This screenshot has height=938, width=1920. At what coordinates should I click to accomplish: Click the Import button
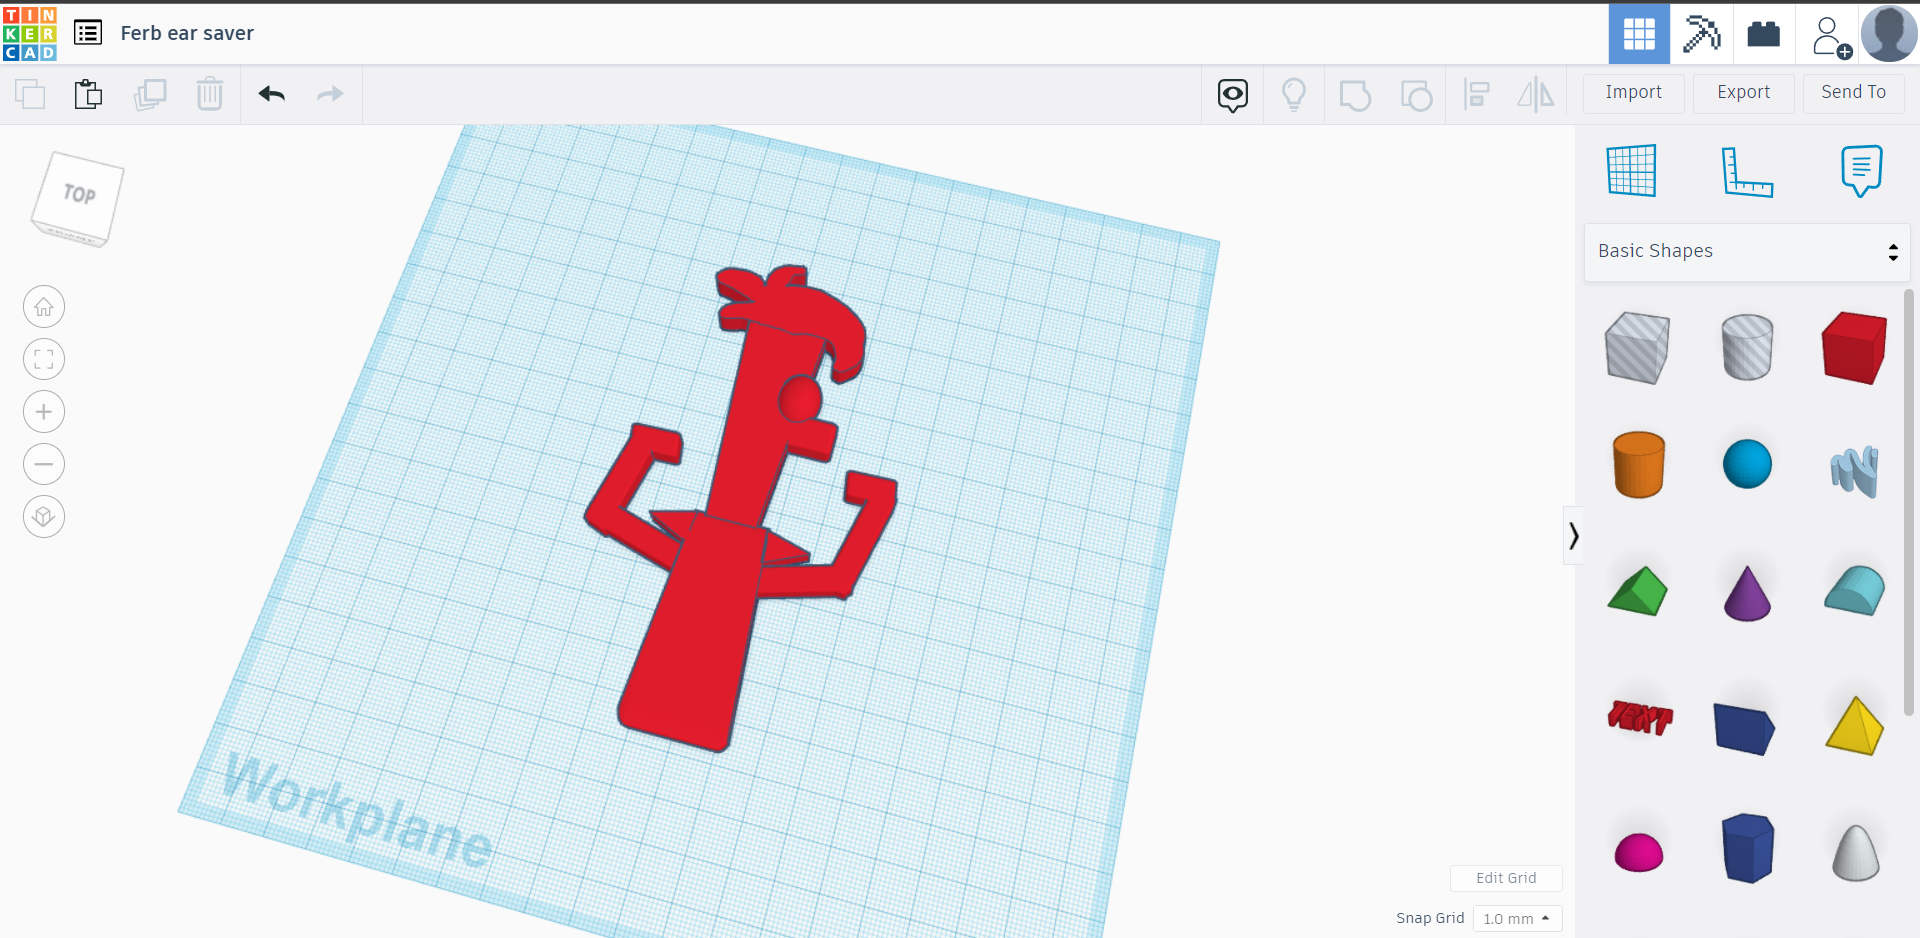click(x=1634, y=92)
